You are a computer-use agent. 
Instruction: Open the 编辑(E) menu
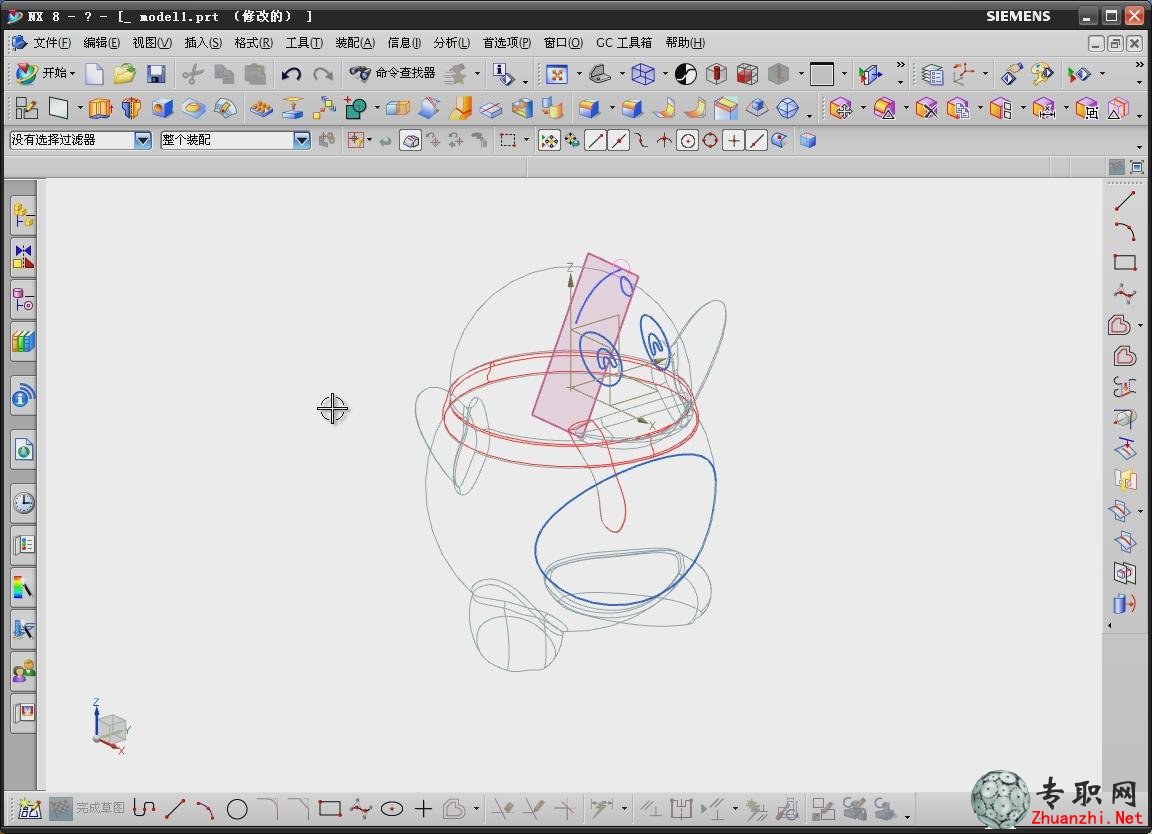tap(101, 43)
